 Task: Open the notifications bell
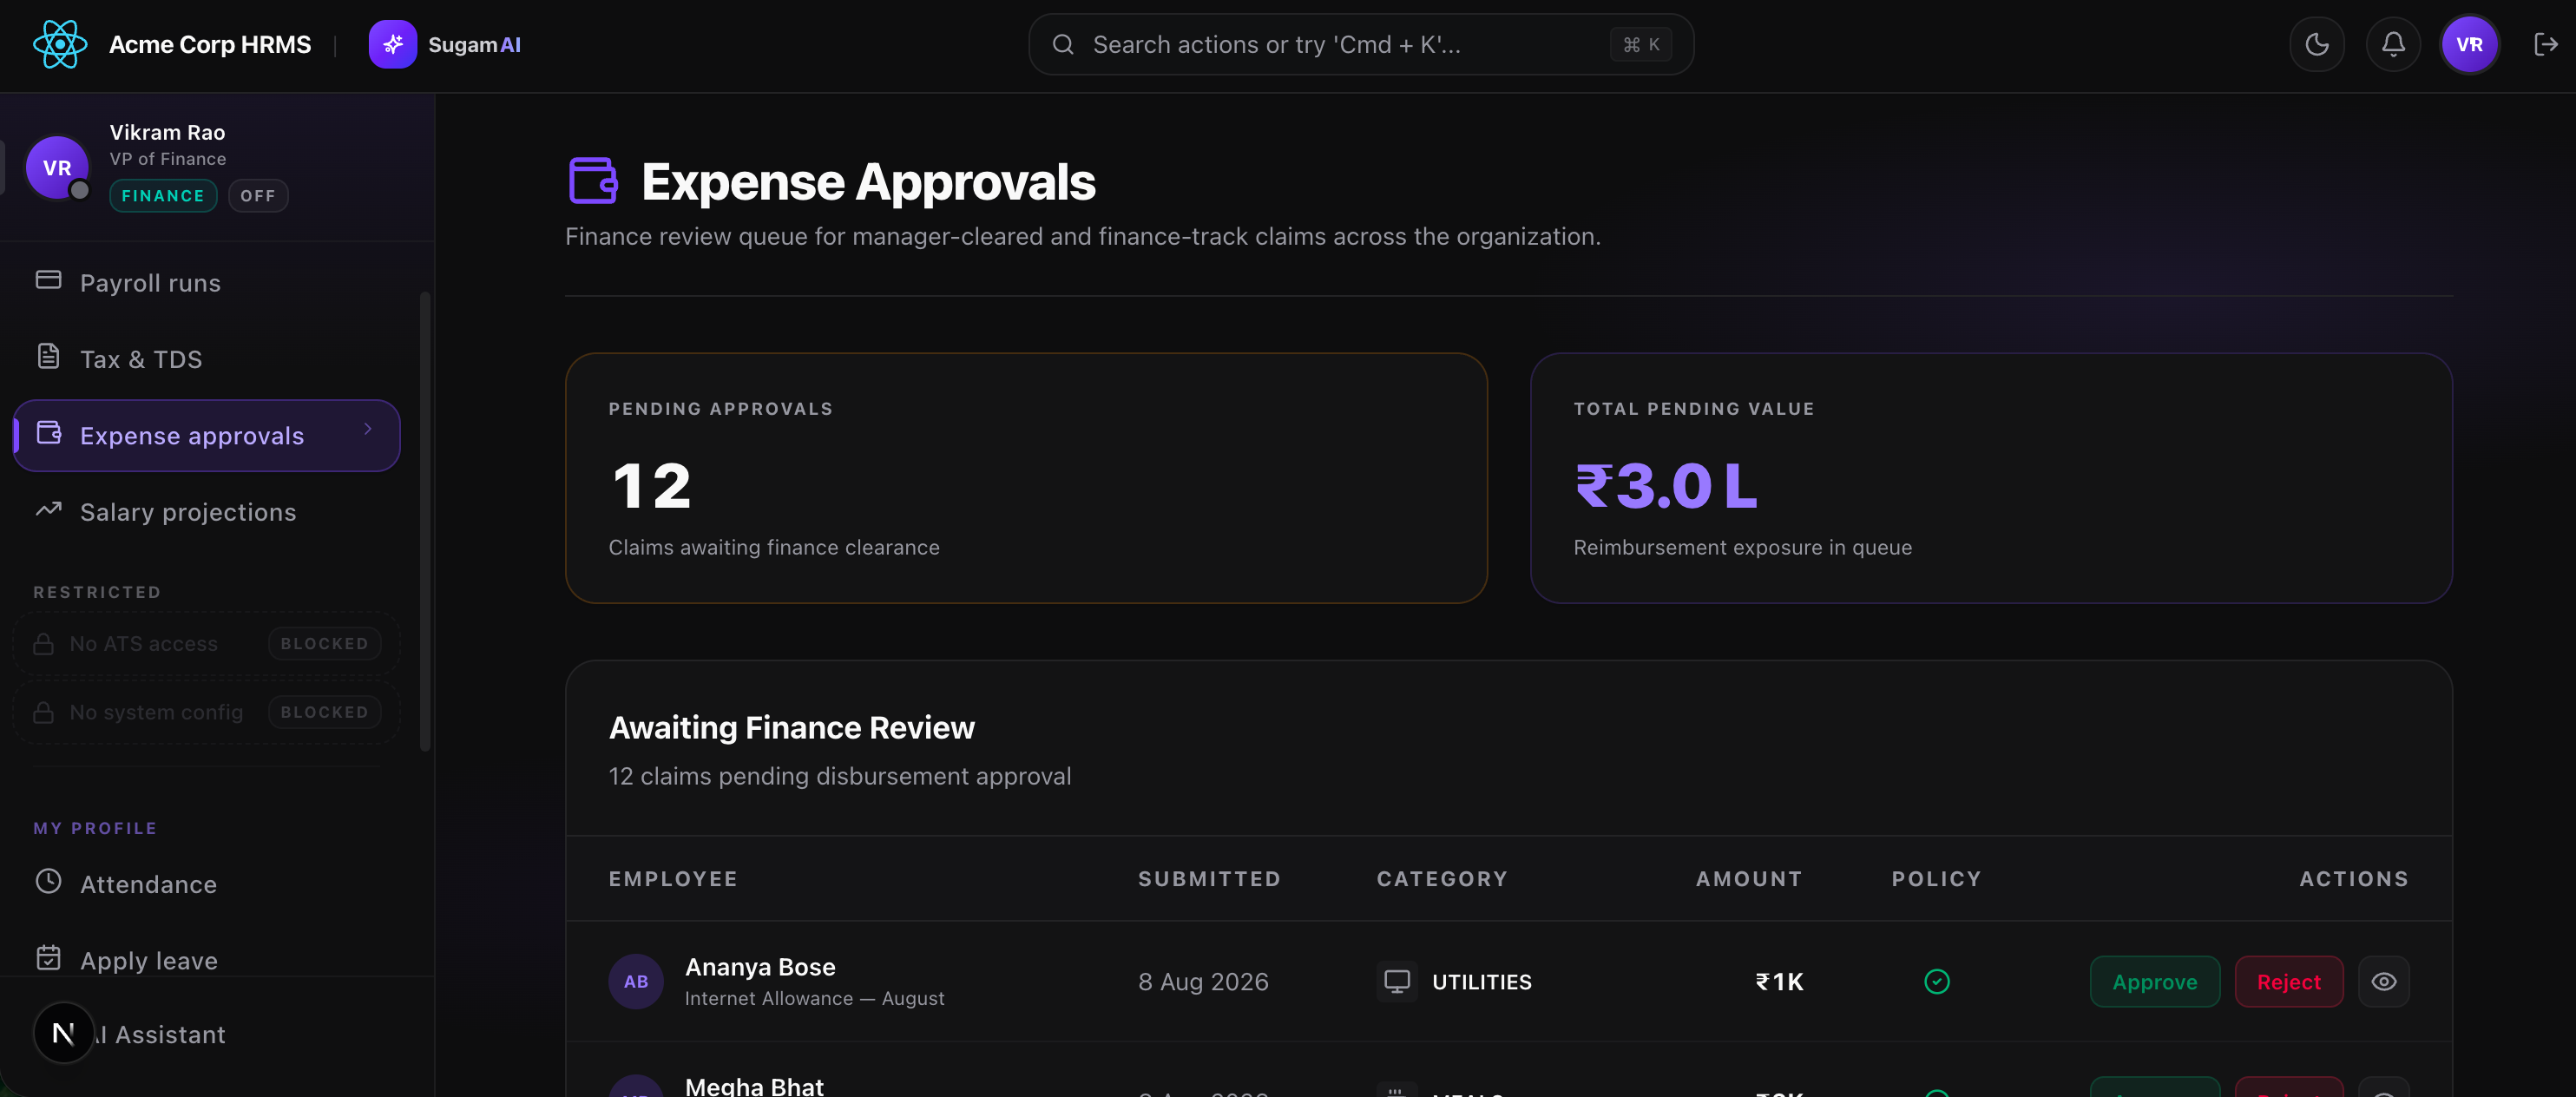[2393, 44]
